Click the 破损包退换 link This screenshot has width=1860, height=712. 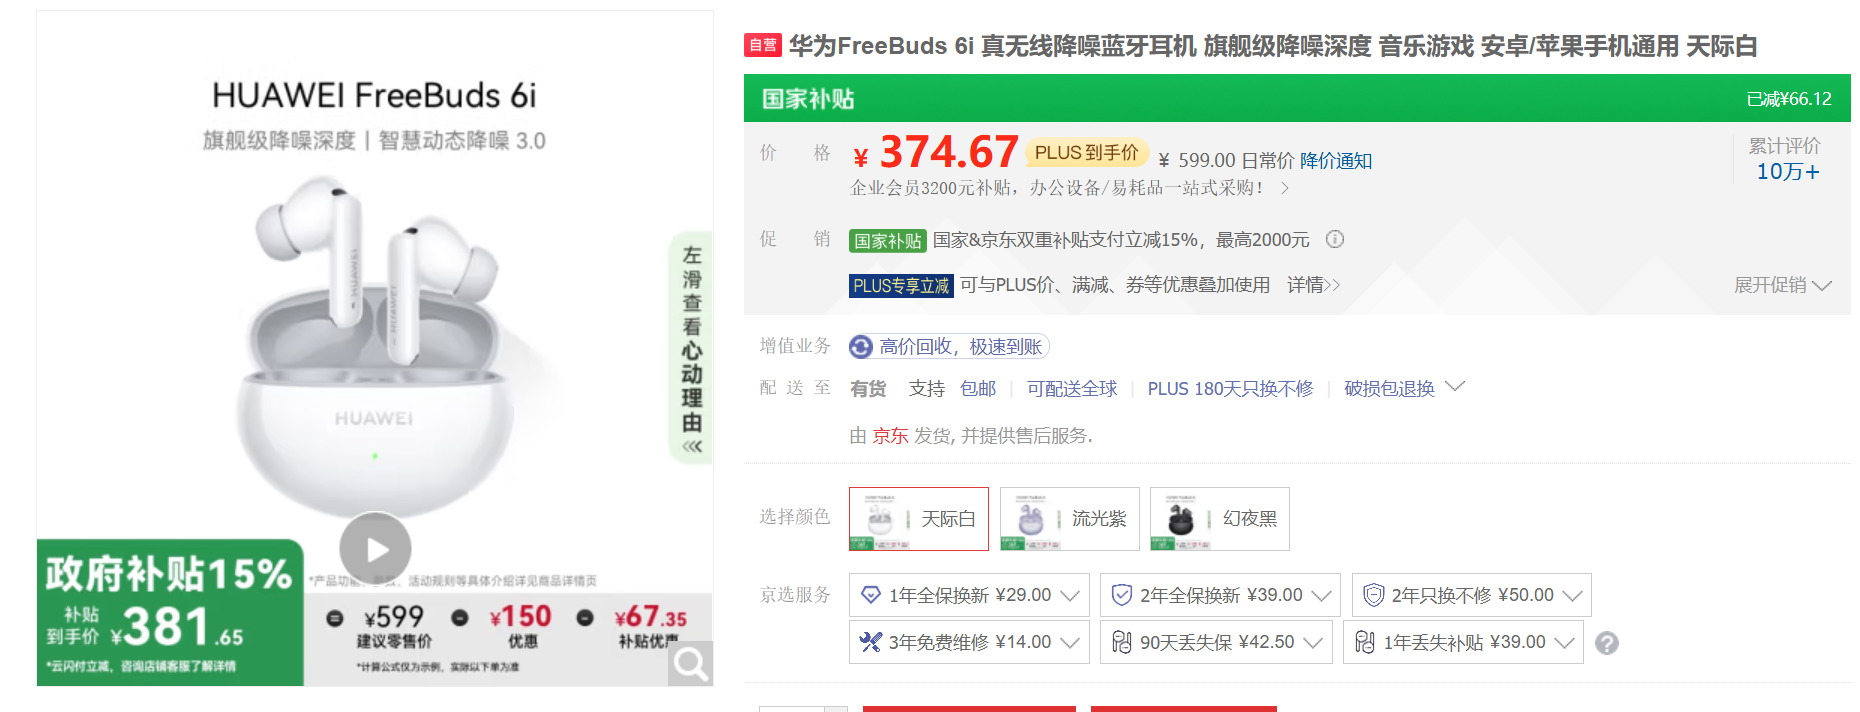[x=1389, y=389]
